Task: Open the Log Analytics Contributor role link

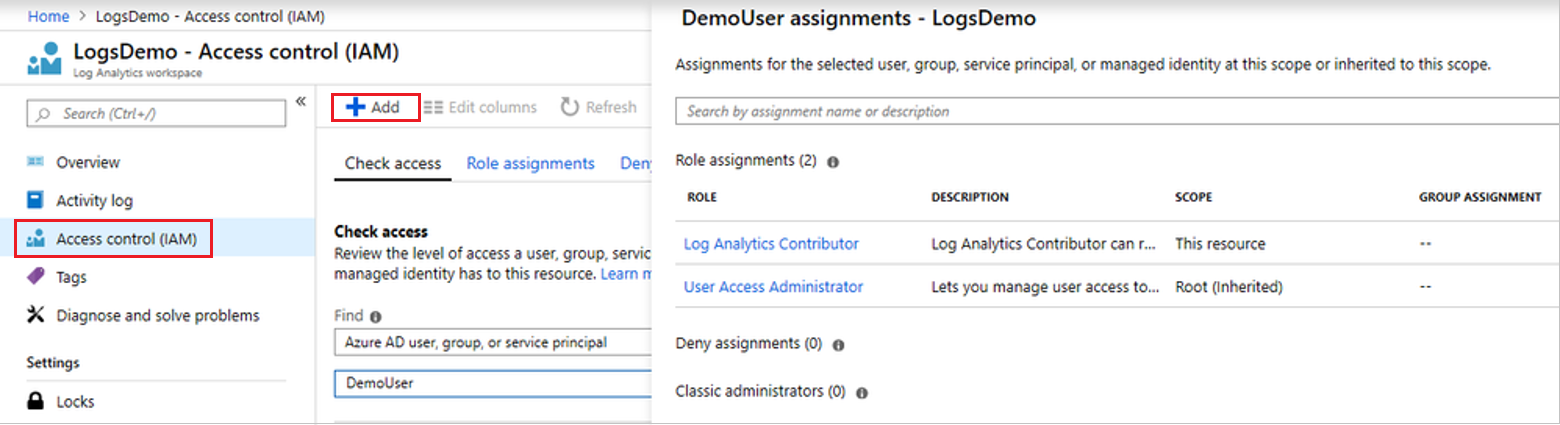Action: (771, 244)
